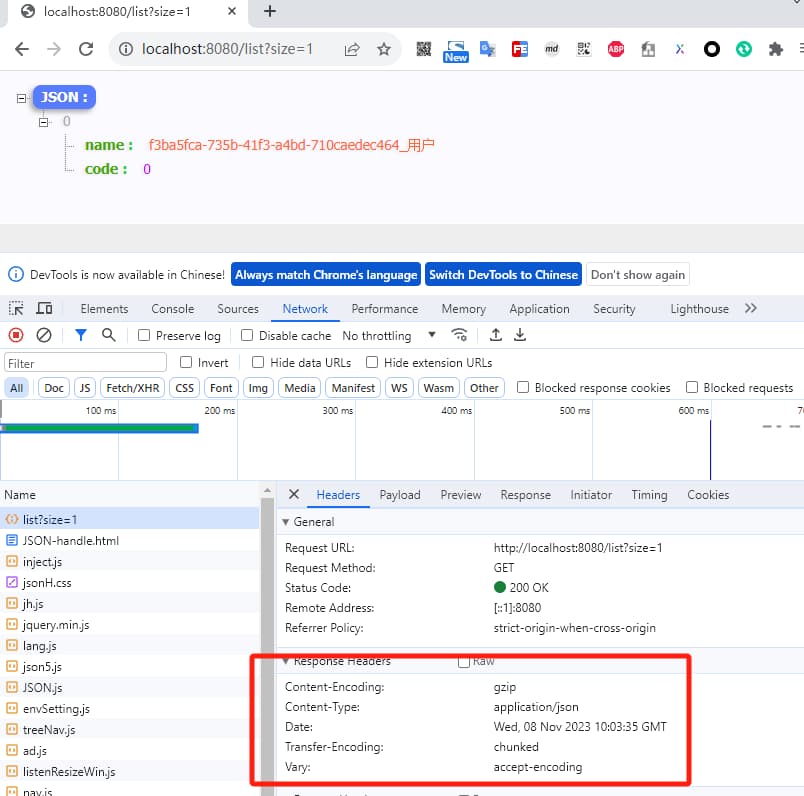
Task: Tick the Disable cache checkbox
Action: click(x=248, y=336)
